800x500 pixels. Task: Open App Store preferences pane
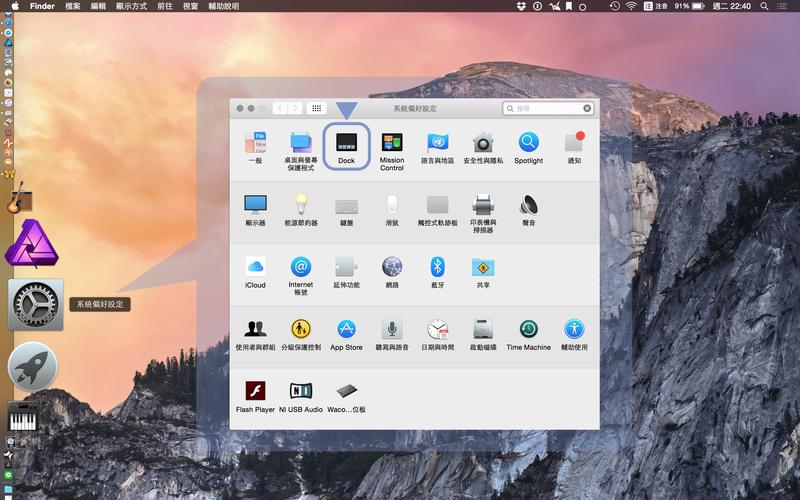pos(346,334)
